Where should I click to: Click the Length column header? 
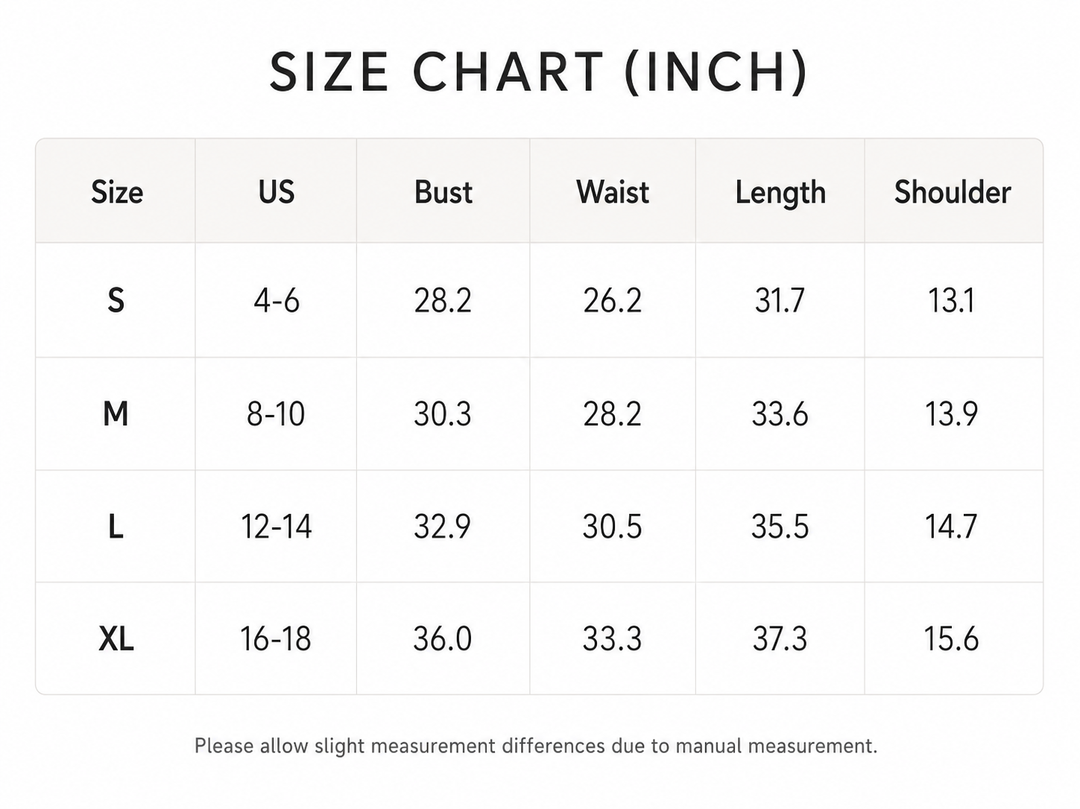780,193
